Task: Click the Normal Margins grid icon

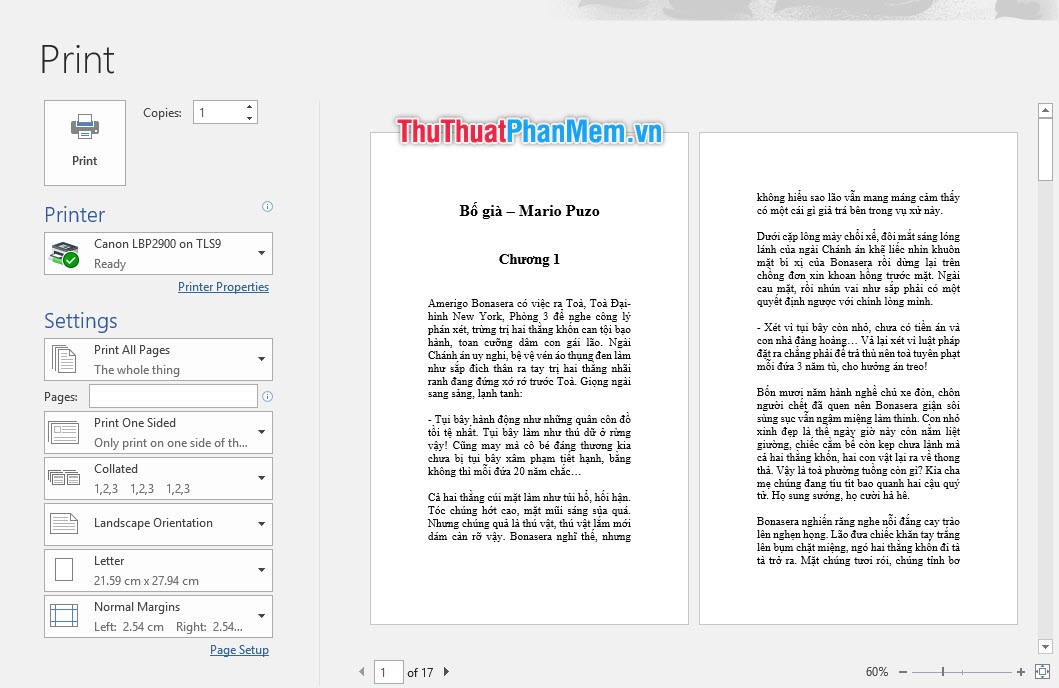Action: click(x=64, y=616)
